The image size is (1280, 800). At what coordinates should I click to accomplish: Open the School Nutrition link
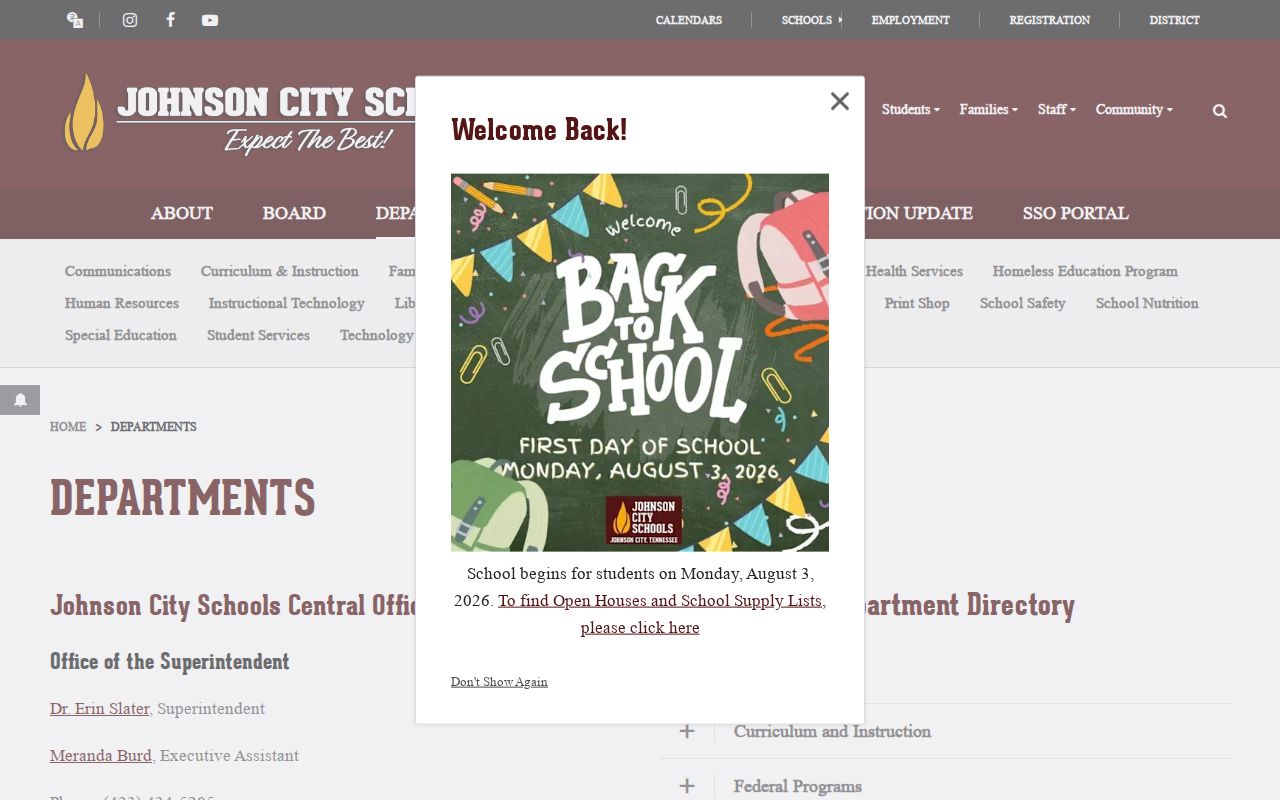pos(1147,303)
